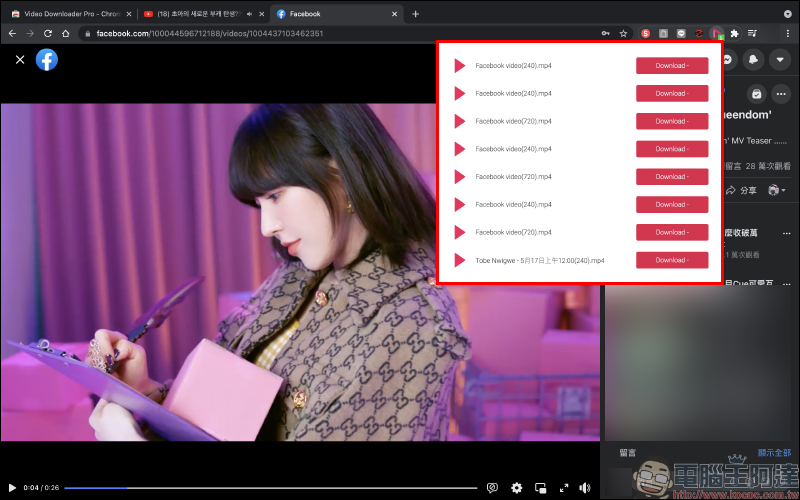Open the media control playlist icon

[752, 33]
